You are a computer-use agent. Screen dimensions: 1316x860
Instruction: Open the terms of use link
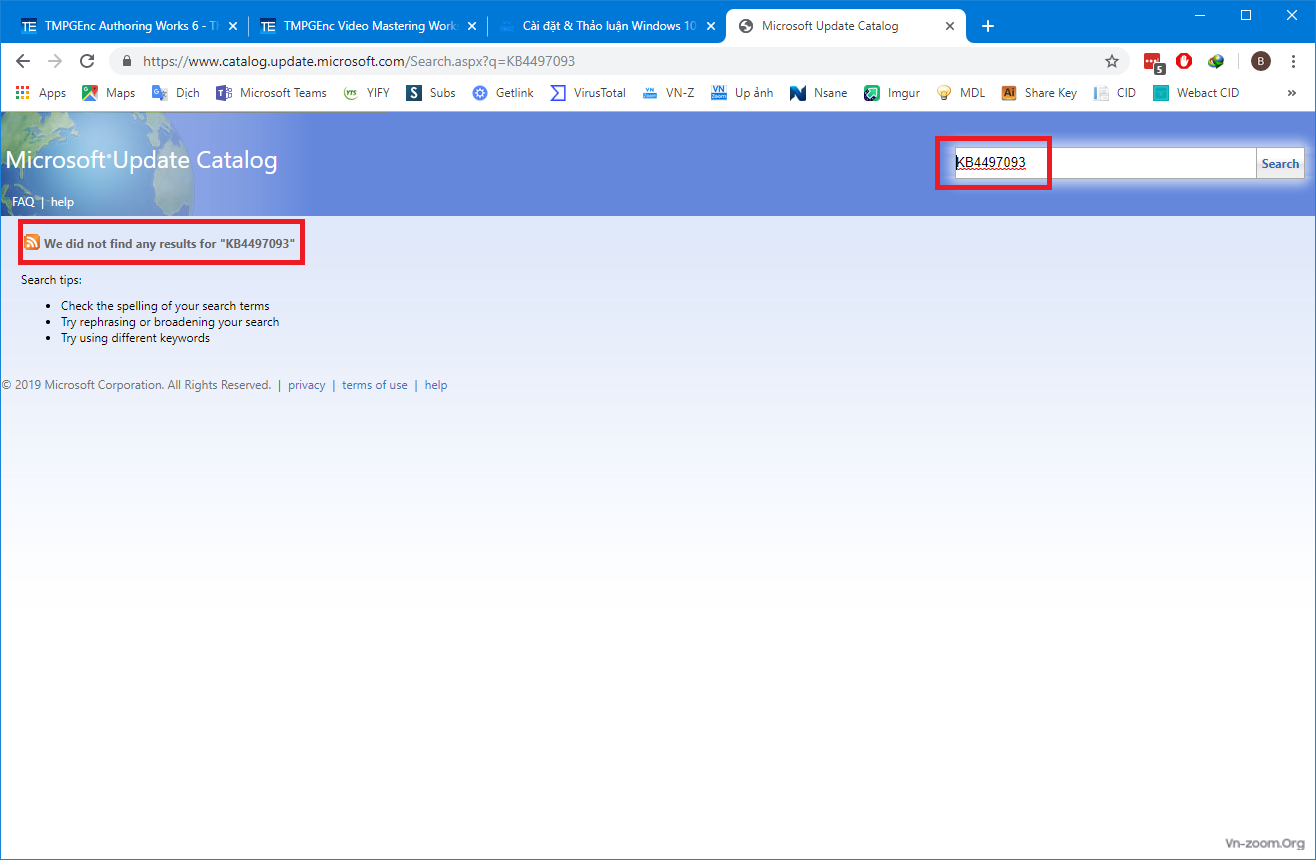(375, 385)
